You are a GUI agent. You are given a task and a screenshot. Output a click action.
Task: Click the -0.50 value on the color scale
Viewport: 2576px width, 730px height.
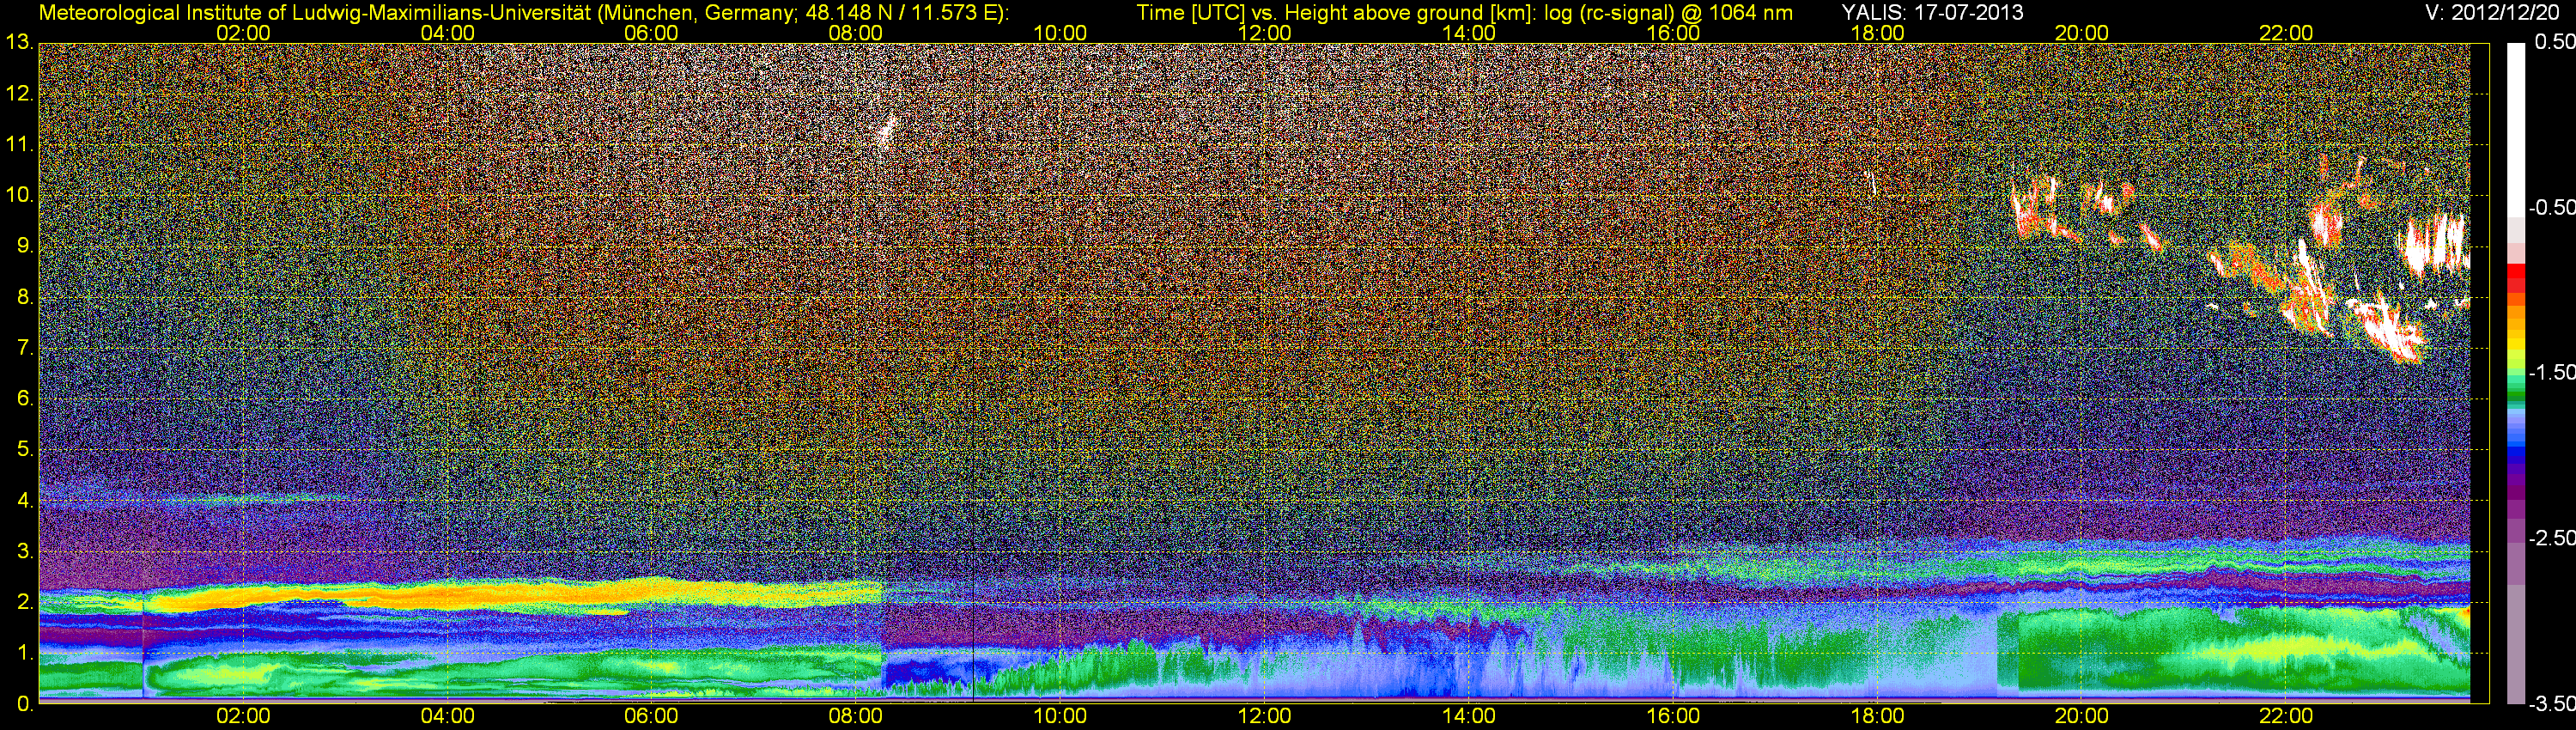[x=2551, y=208]
